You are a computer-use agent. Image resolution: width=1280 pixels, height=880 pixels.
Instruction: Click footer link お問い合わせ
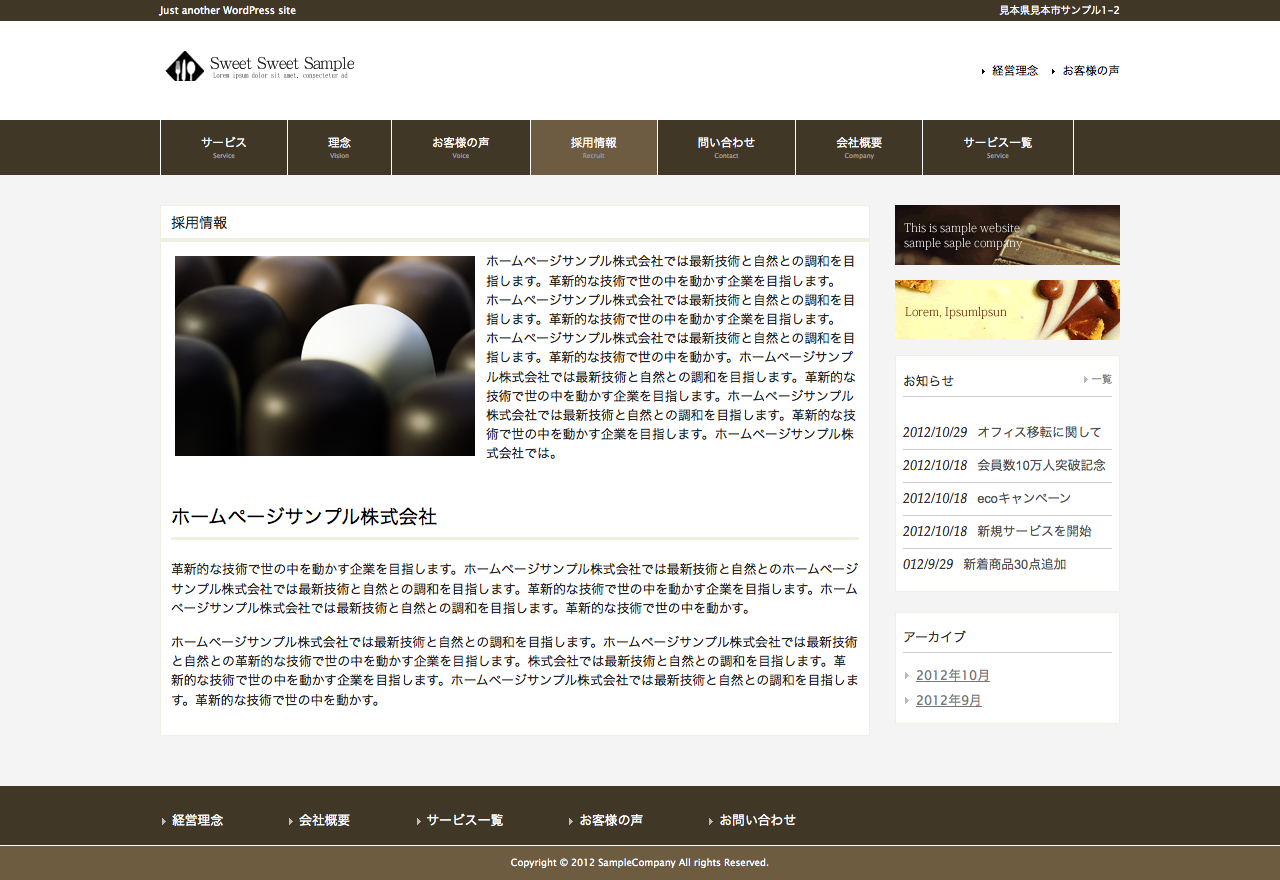[x=757, y=820]
